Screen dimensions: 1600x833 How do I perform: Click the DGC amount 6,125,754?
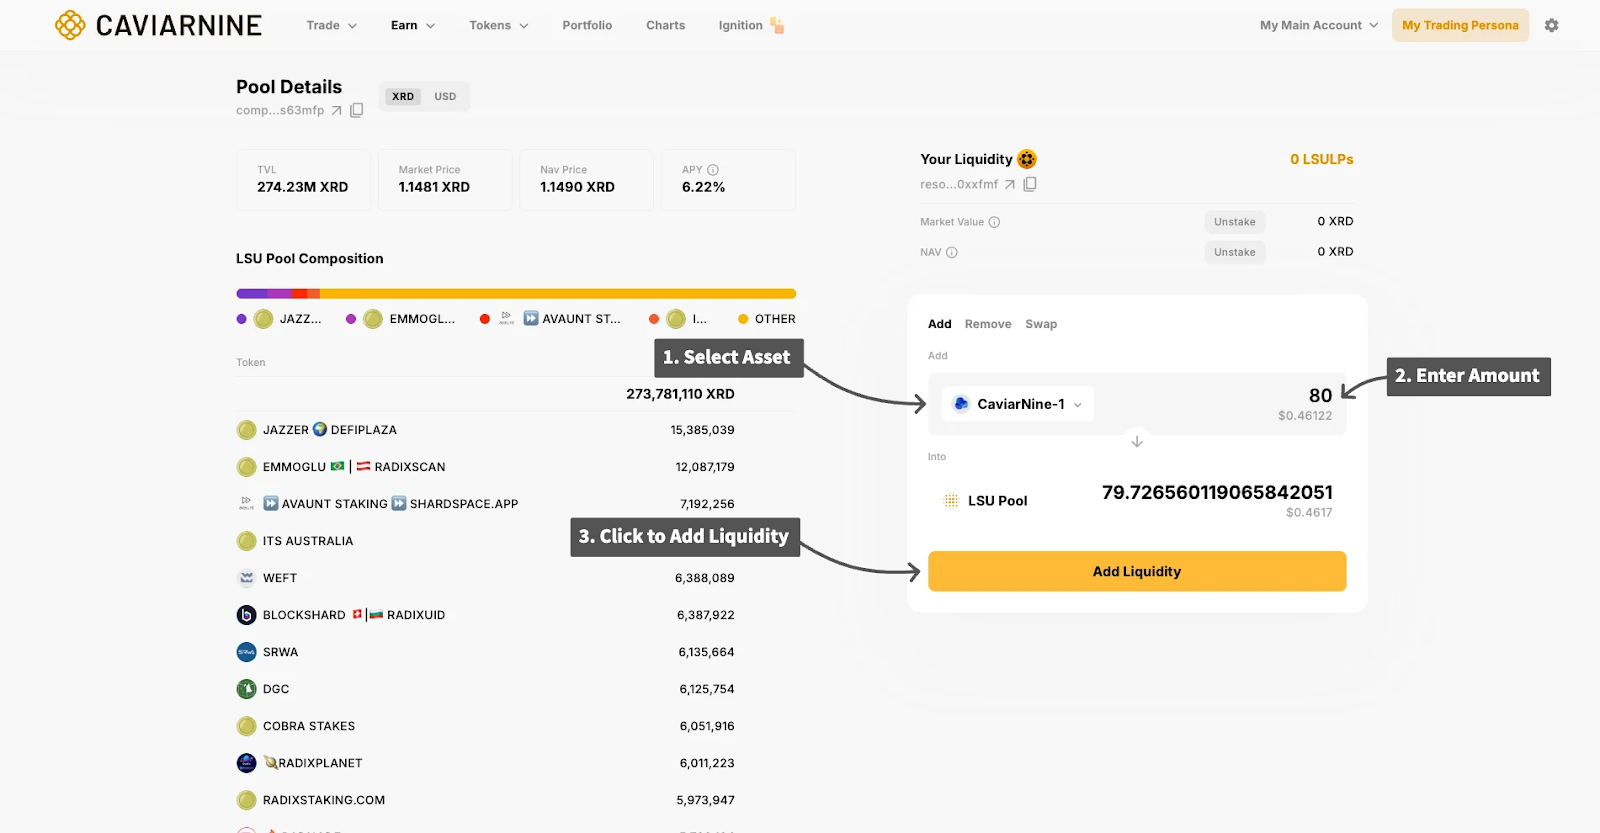[707, 689]
